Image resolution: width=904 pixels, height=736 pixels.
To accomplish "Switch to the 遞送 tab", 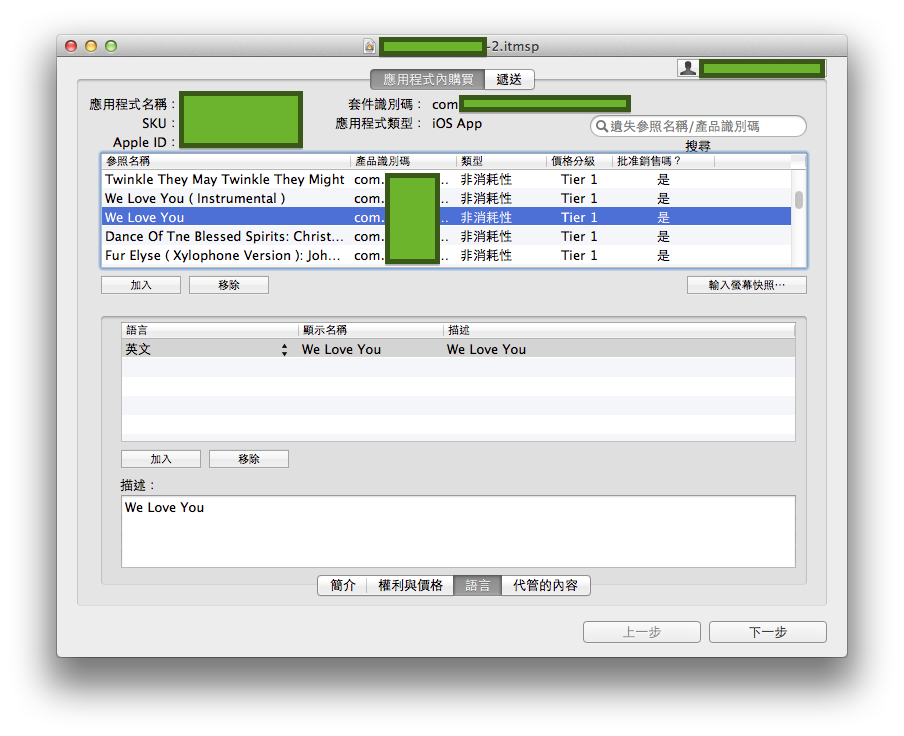I will [x=509, y=80].
